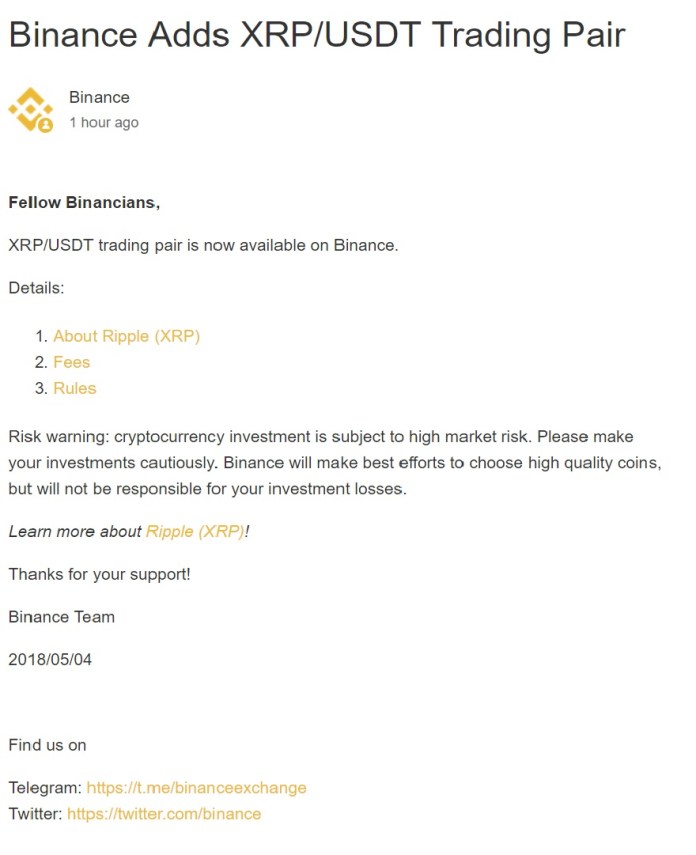Open the Rules link
Viewport: 696px width, 855px height.
(75, 388)
